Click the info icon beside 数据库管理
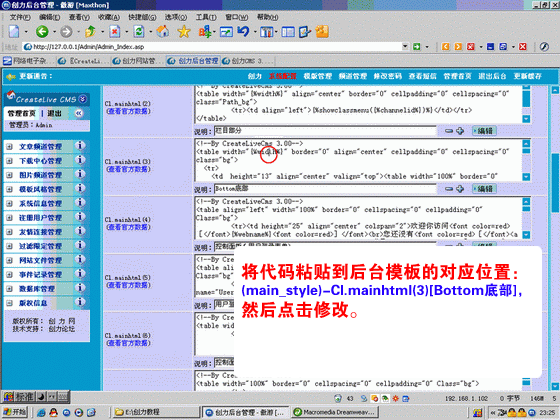 [x=80, y=288]
